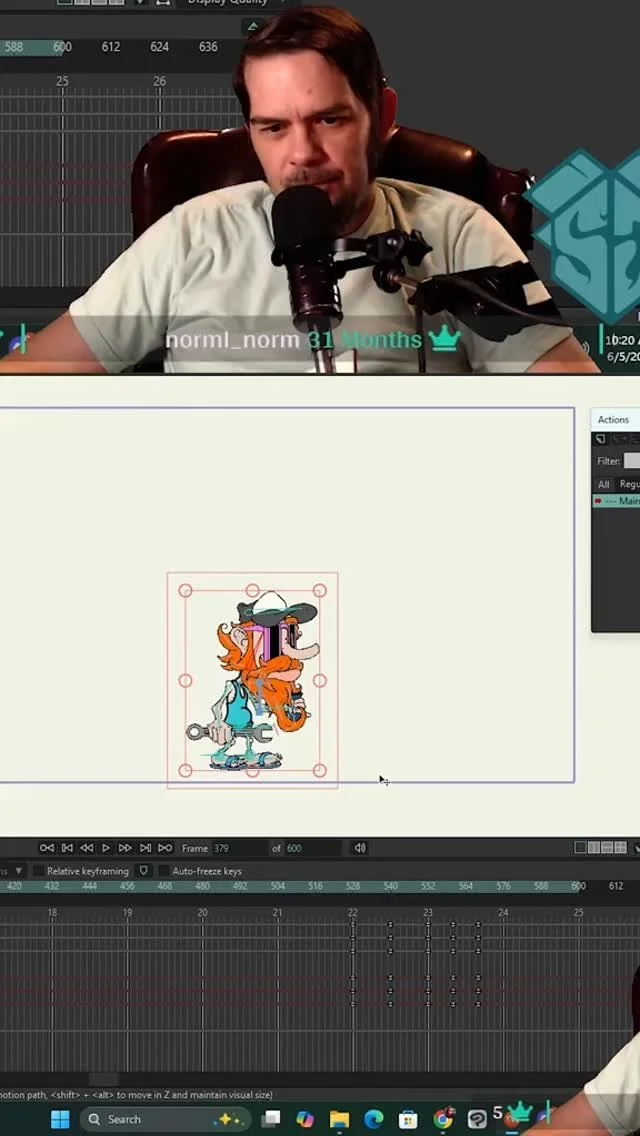Click frame 480 on the lower timeline ruler
Screen dimensions: 640x1136
[x=202, y=886]
